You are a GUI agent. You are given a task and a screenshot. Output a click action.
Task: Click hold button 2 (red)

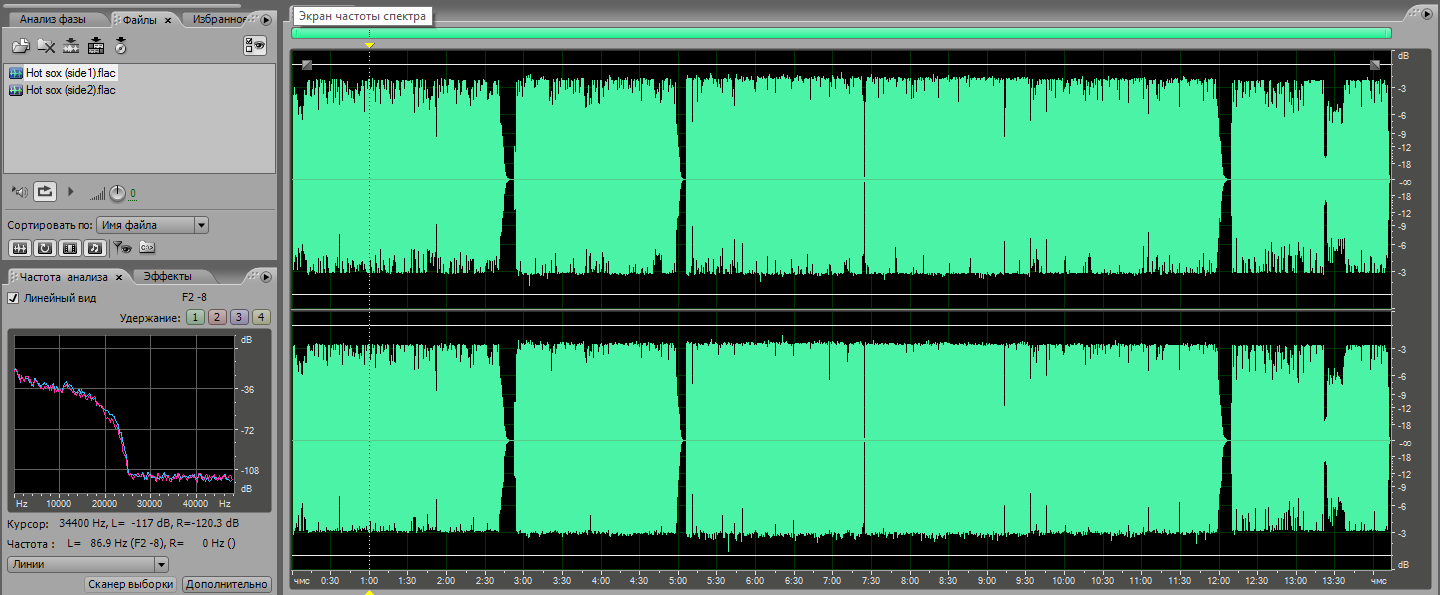(x=217, y=317)
